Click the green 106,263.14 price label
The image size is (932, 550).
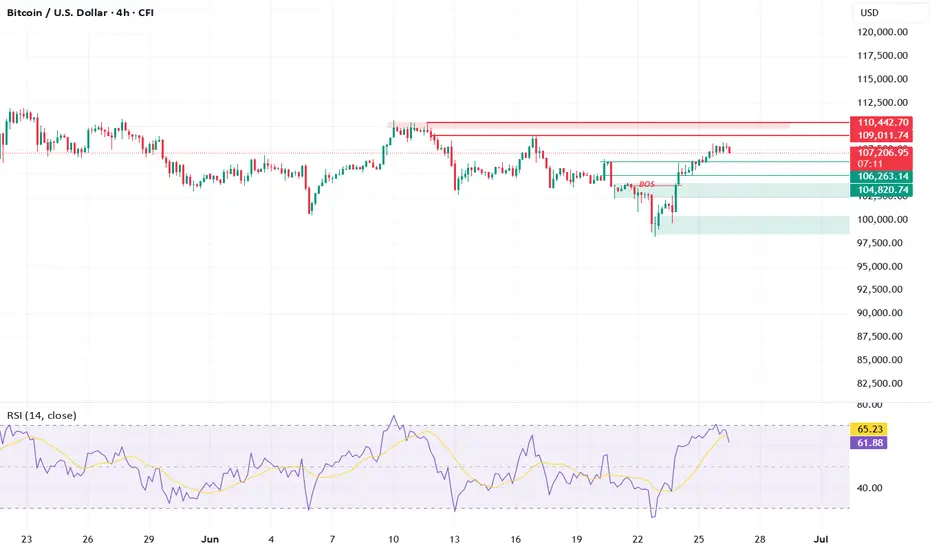(882, 177)
